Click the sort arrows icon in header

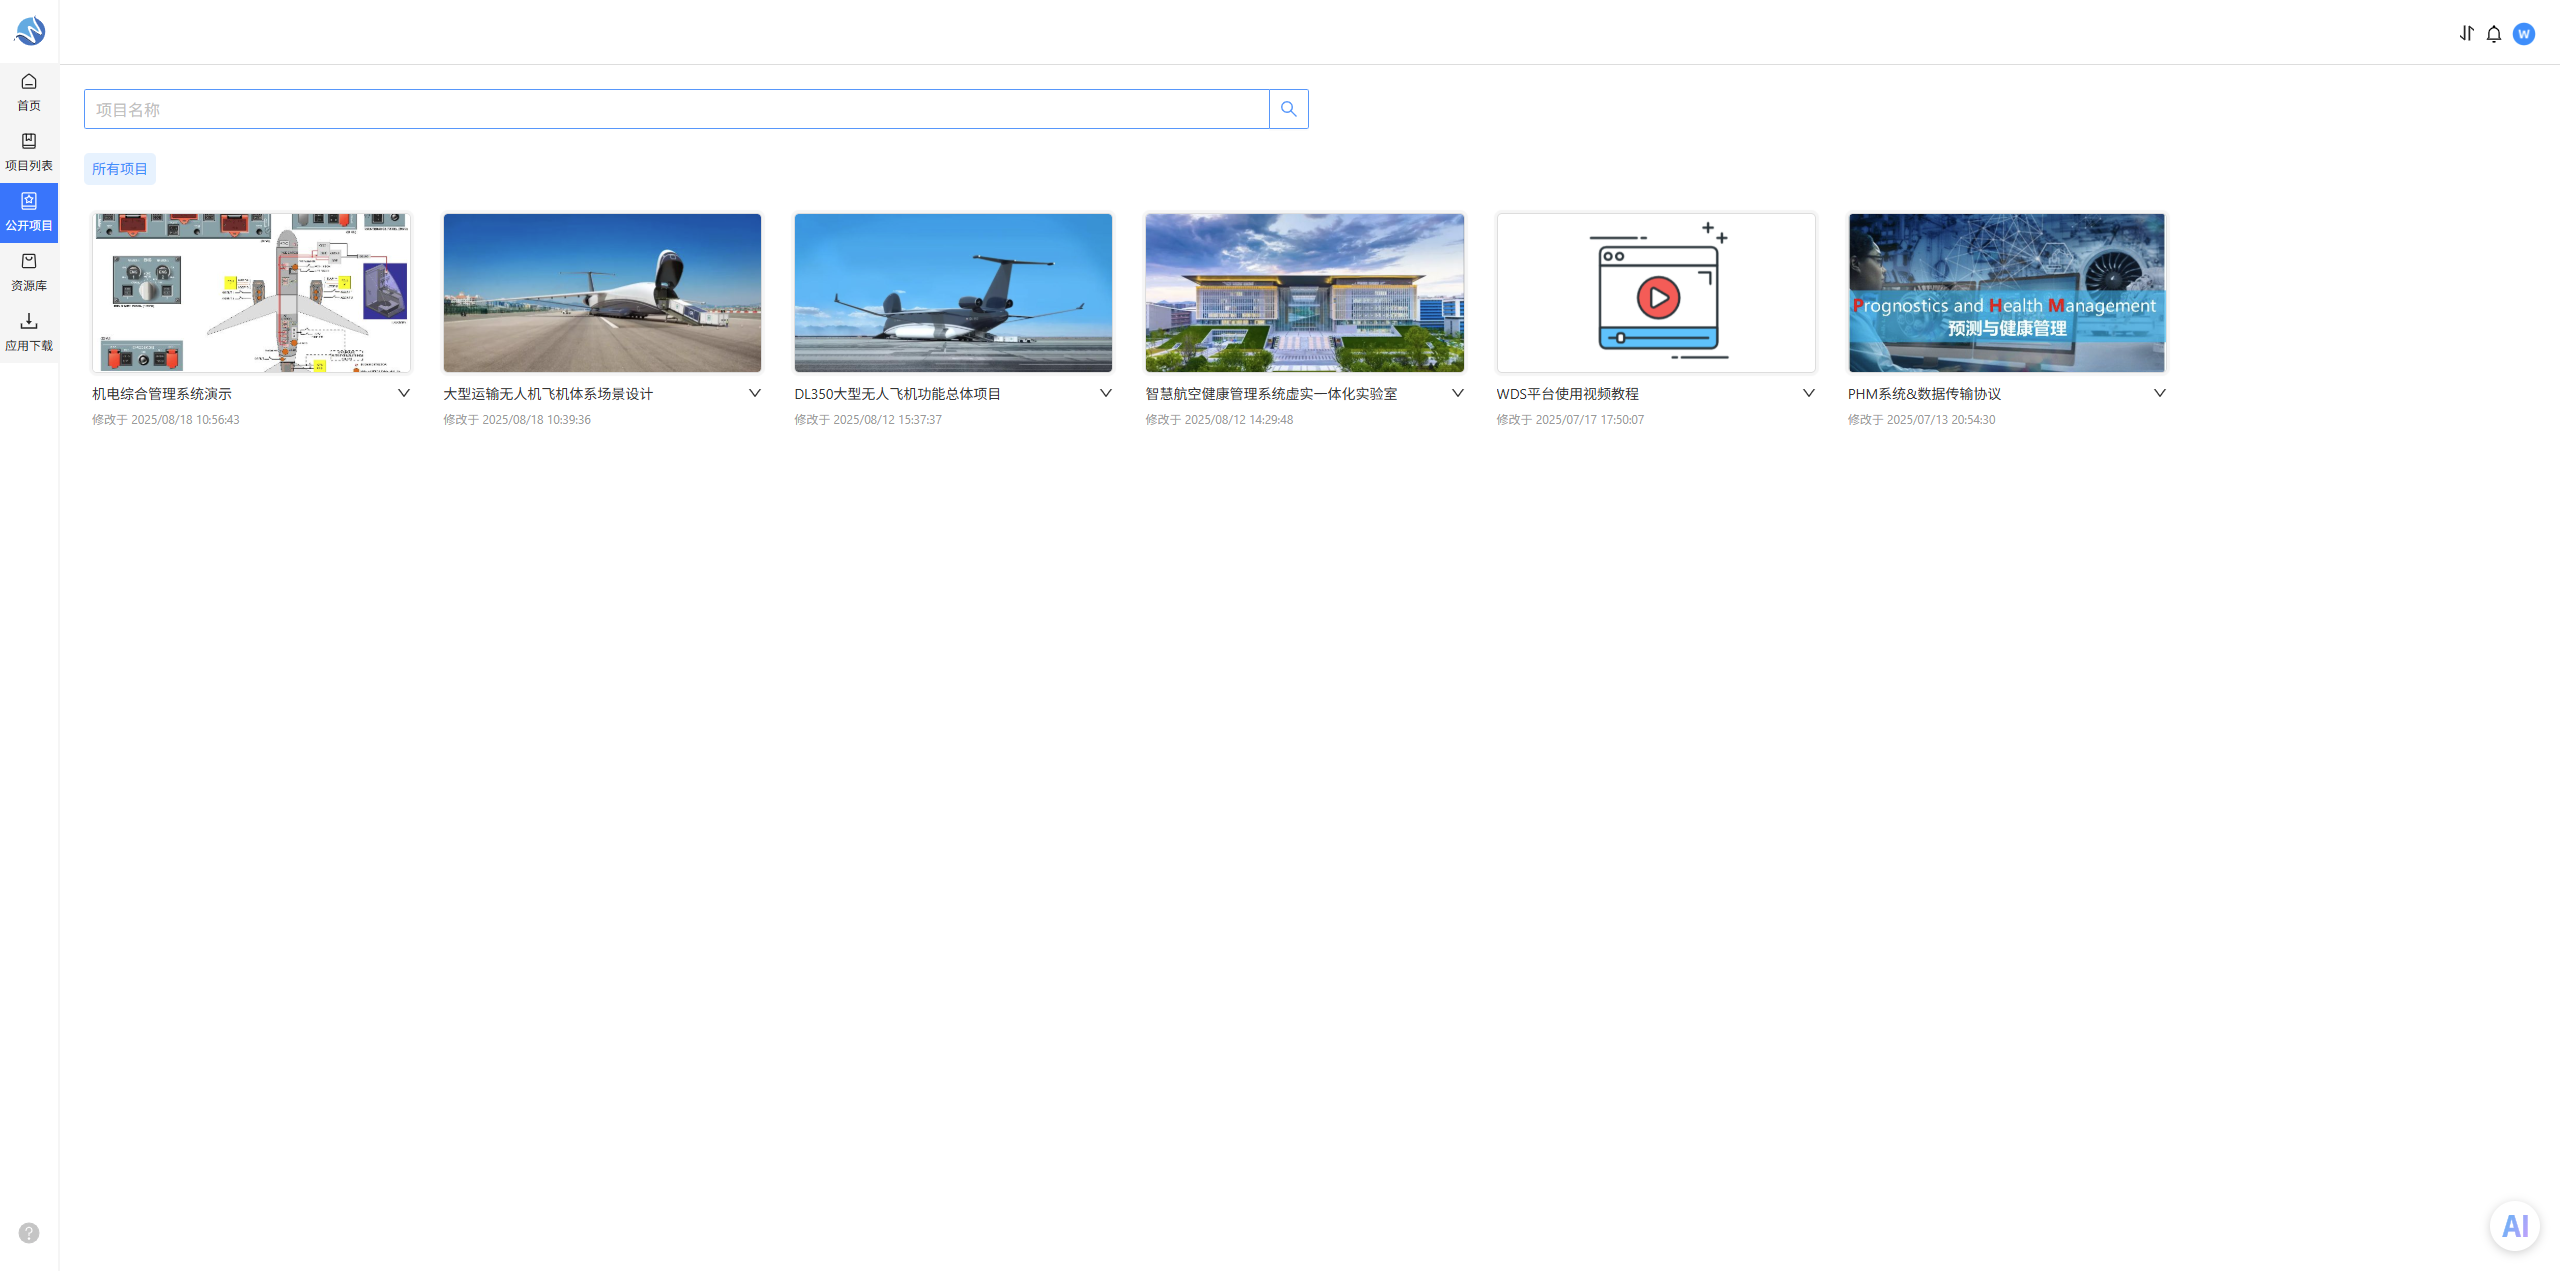tap(2466, 34)
